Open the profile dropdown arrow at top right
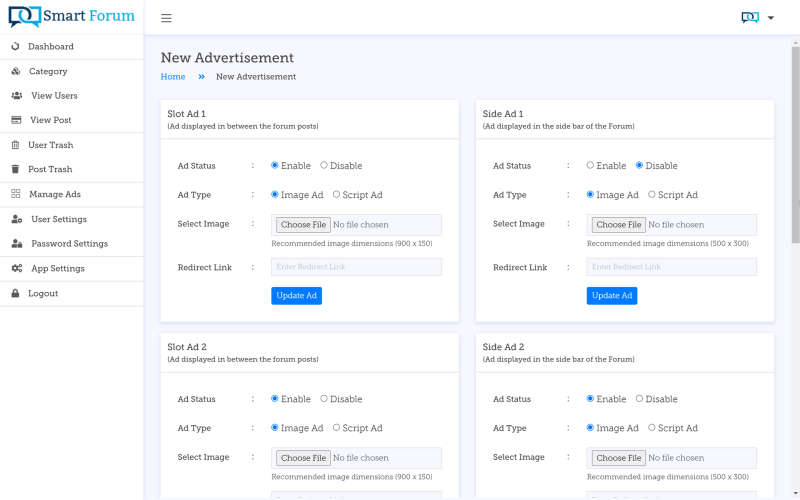This screenshot has height=500, width=800. click(x=771, y=18)
